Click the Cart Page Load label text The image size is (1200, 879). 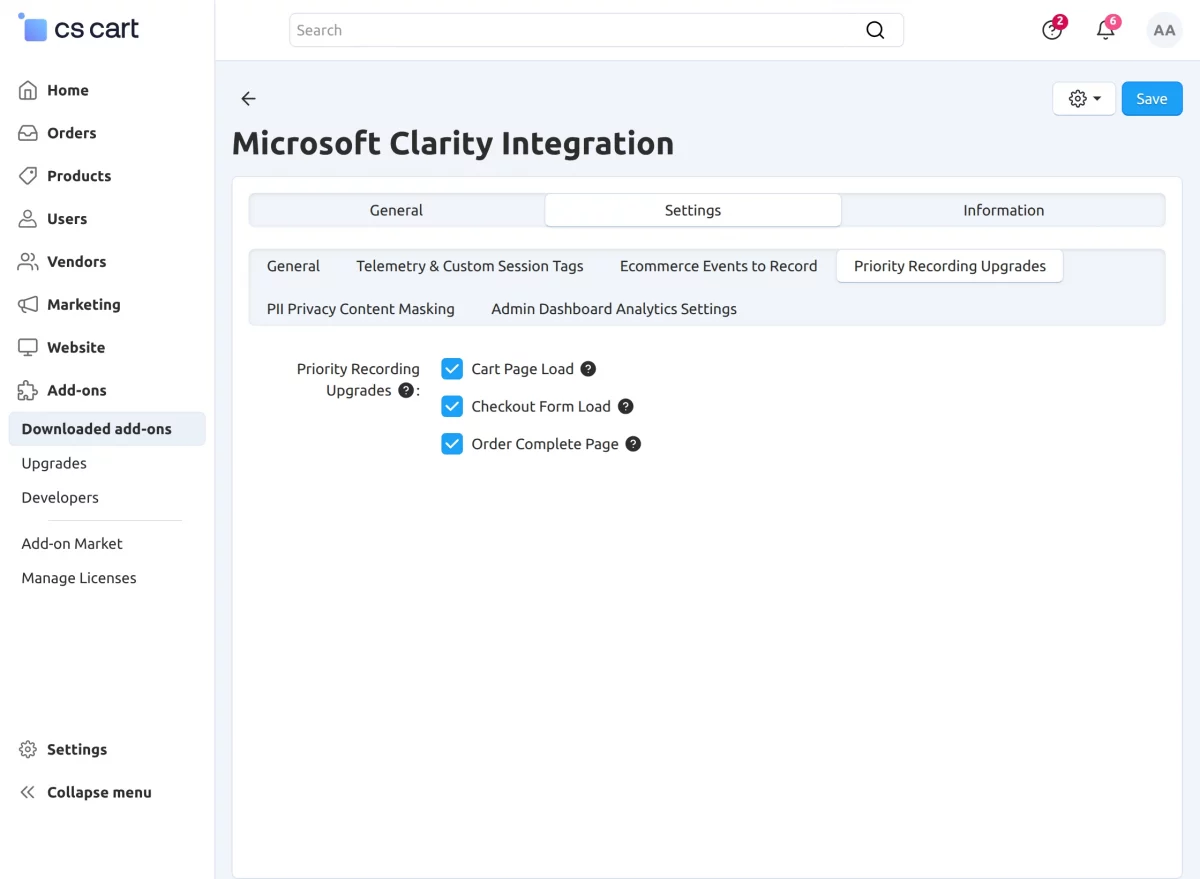click(x=523, y=369)
